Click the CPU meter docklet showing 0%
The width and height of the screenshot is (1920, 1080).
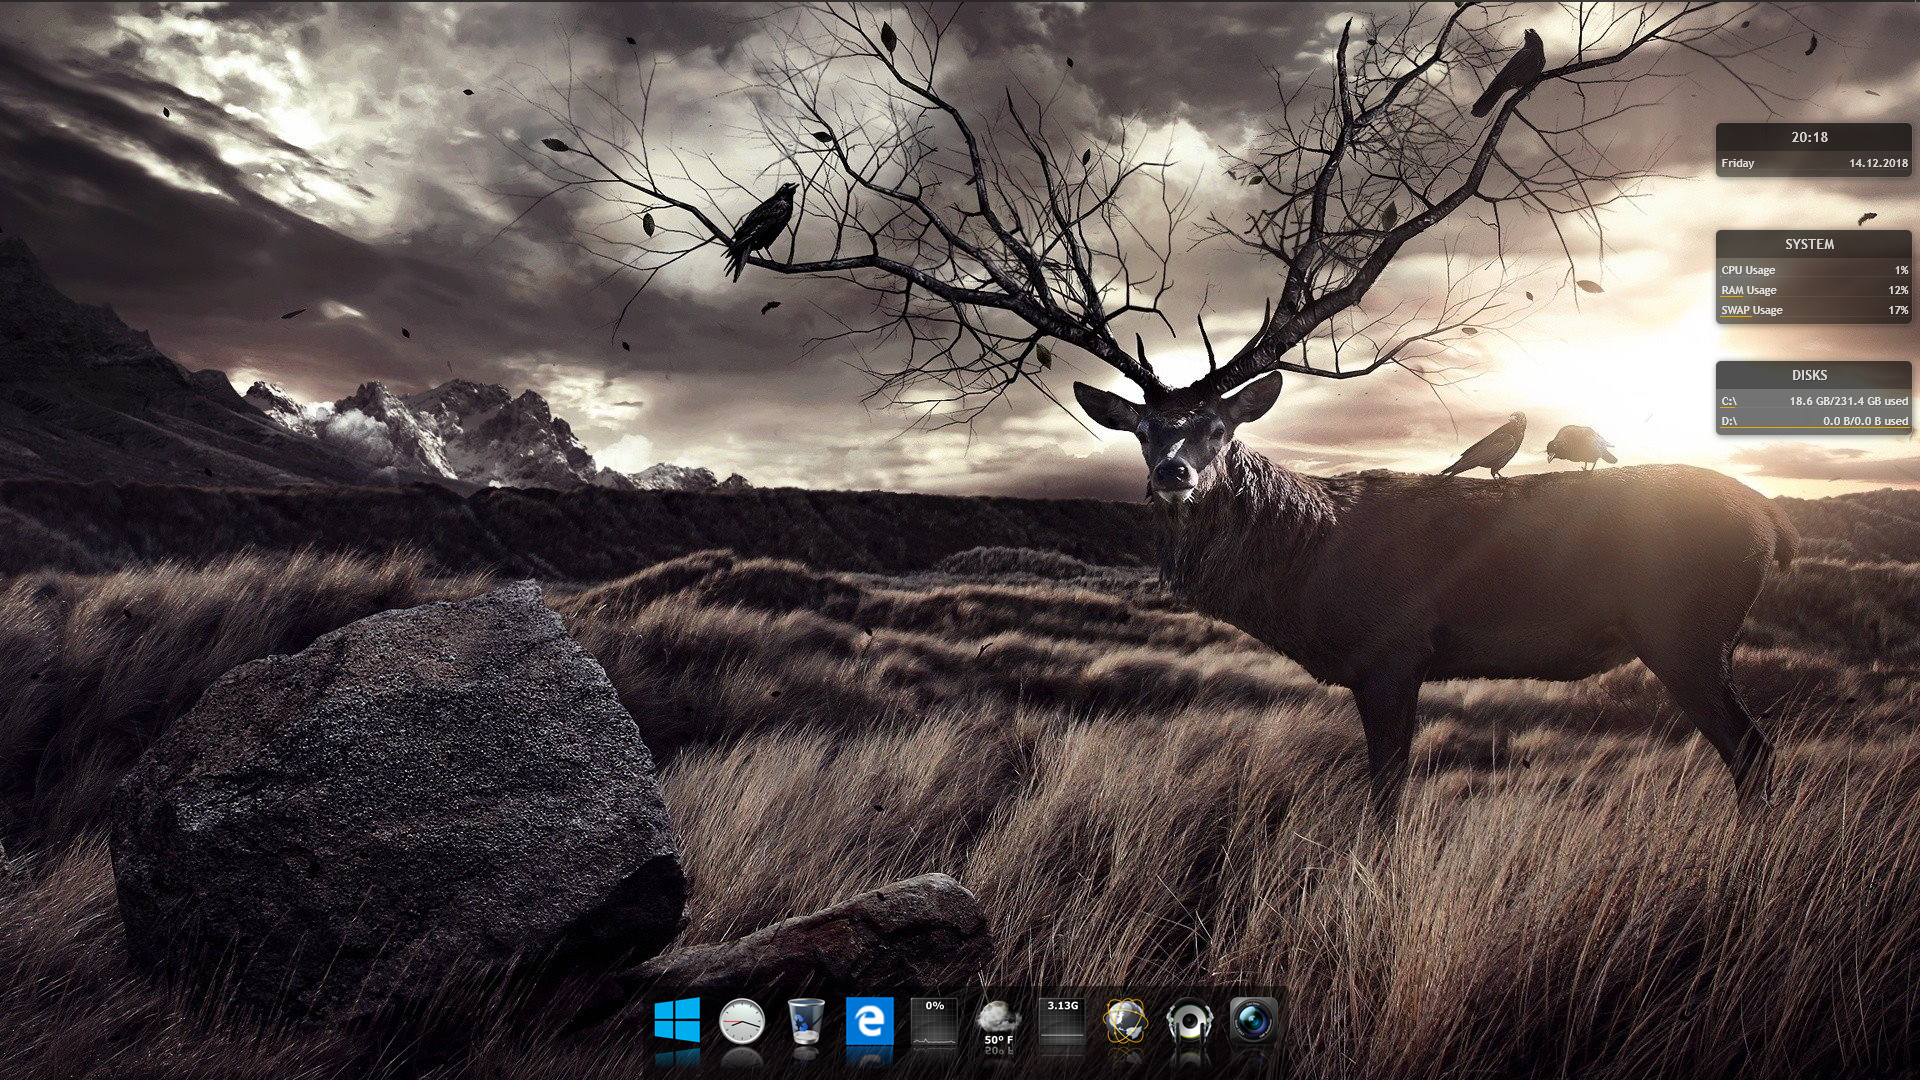pyautogui.click(x=934, y=1021)
